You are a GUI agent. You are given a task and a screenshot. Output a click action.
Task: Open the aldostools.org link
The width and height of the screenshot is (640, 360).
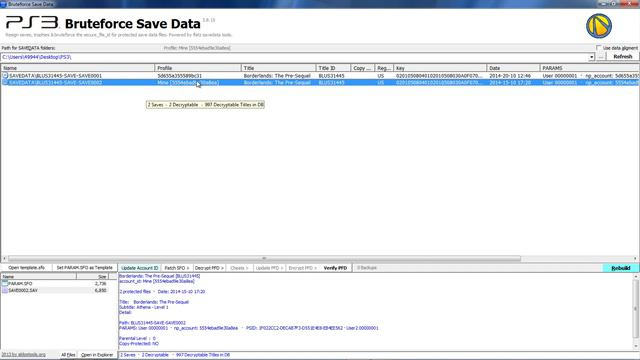23,355
